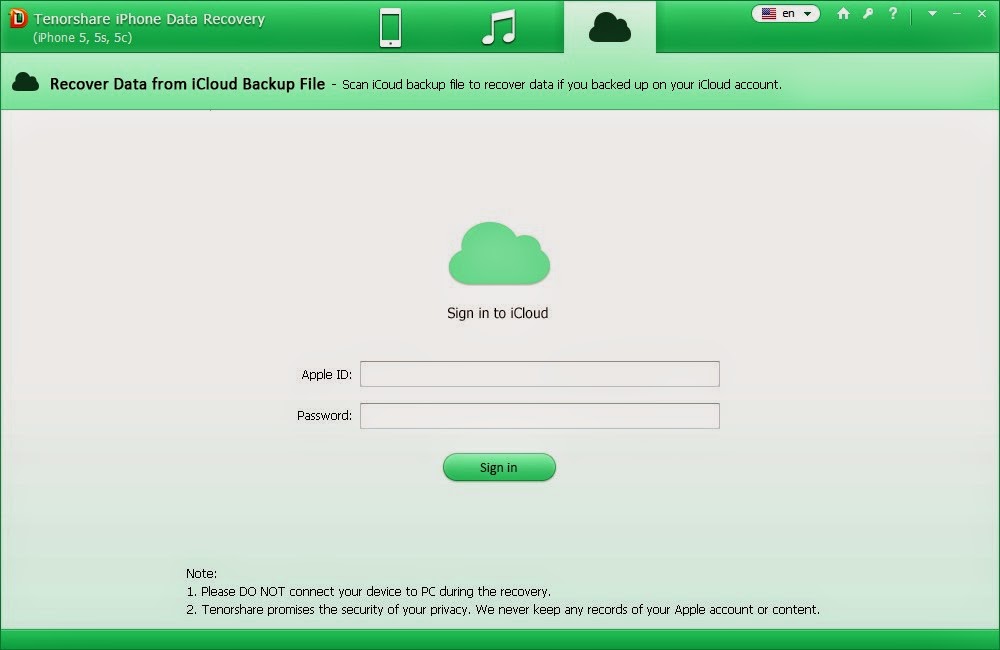Click the US flag in language selector

(x=769, y=13)
